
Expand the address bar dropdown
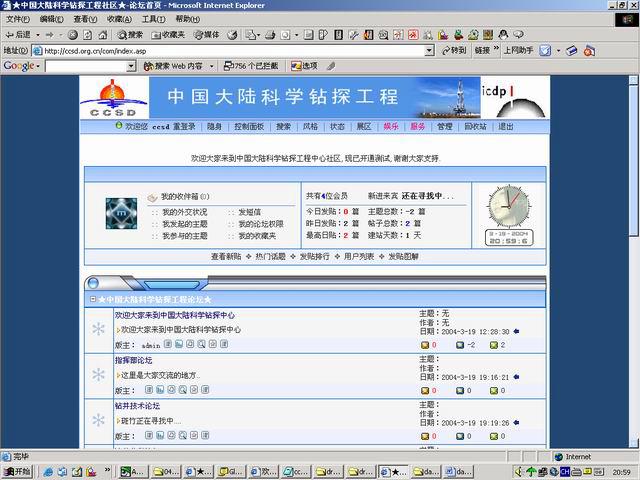tap(429, 50)
